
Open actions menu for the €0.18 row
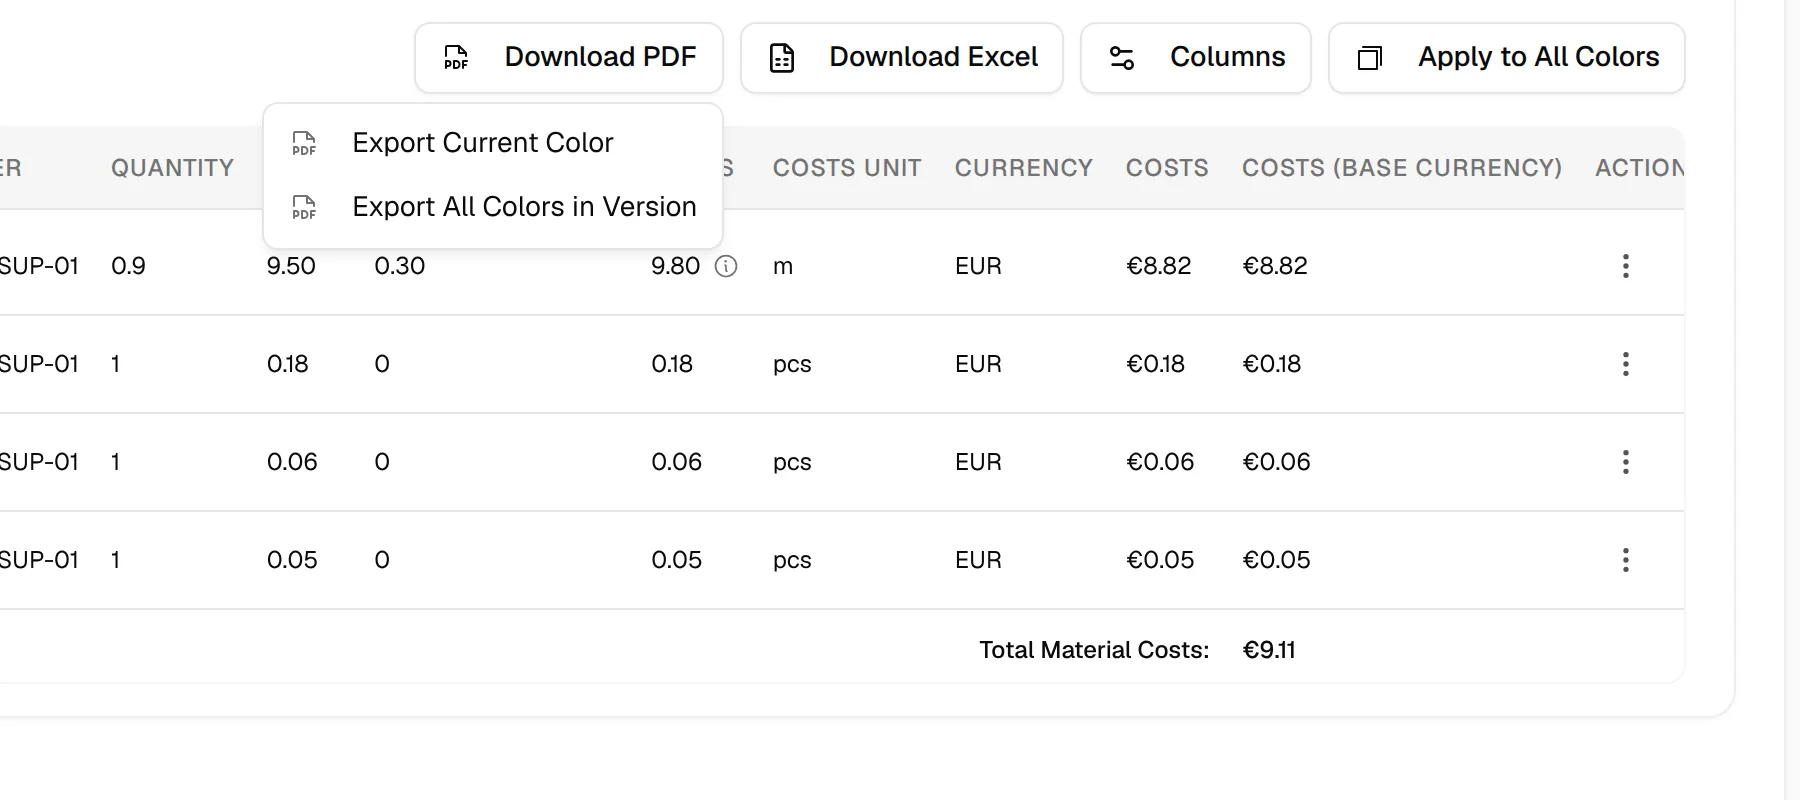[1626, 364]
